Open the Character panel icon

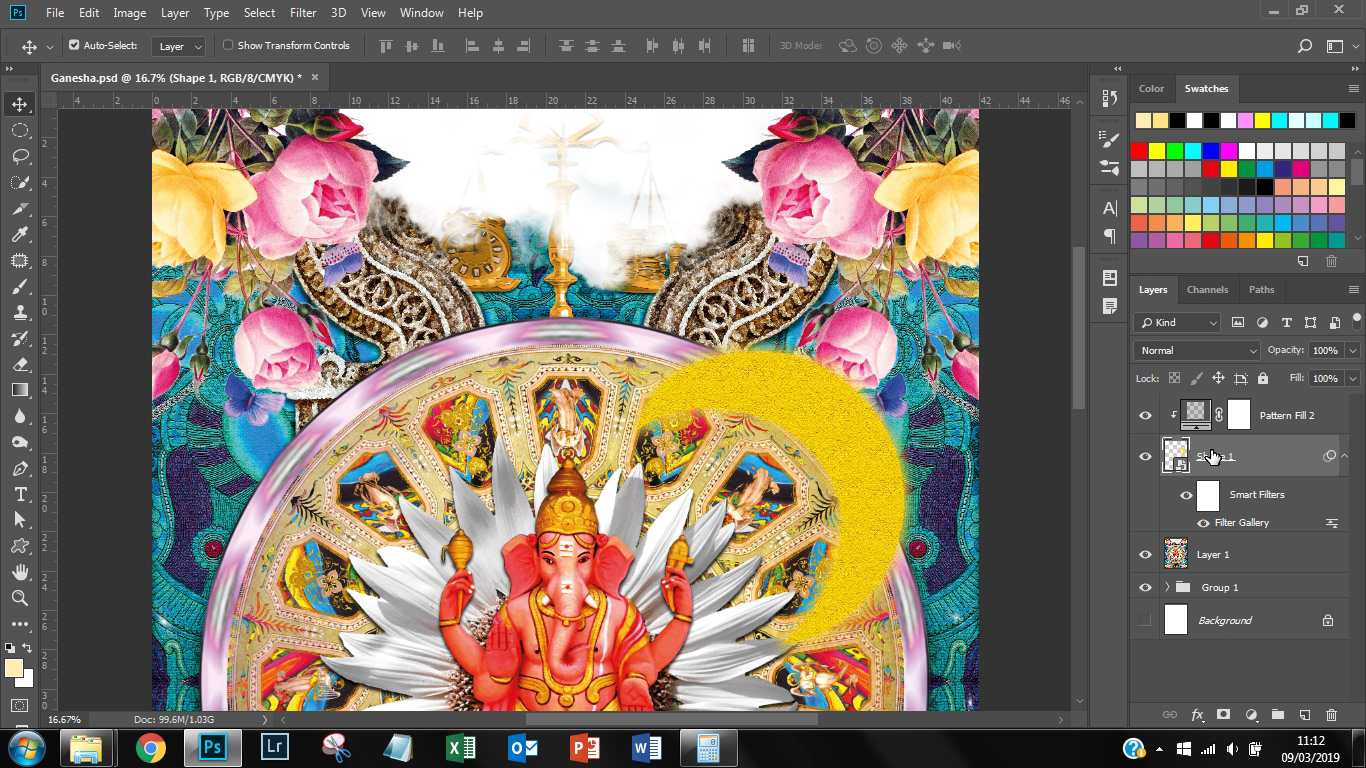click(1109, 209)
